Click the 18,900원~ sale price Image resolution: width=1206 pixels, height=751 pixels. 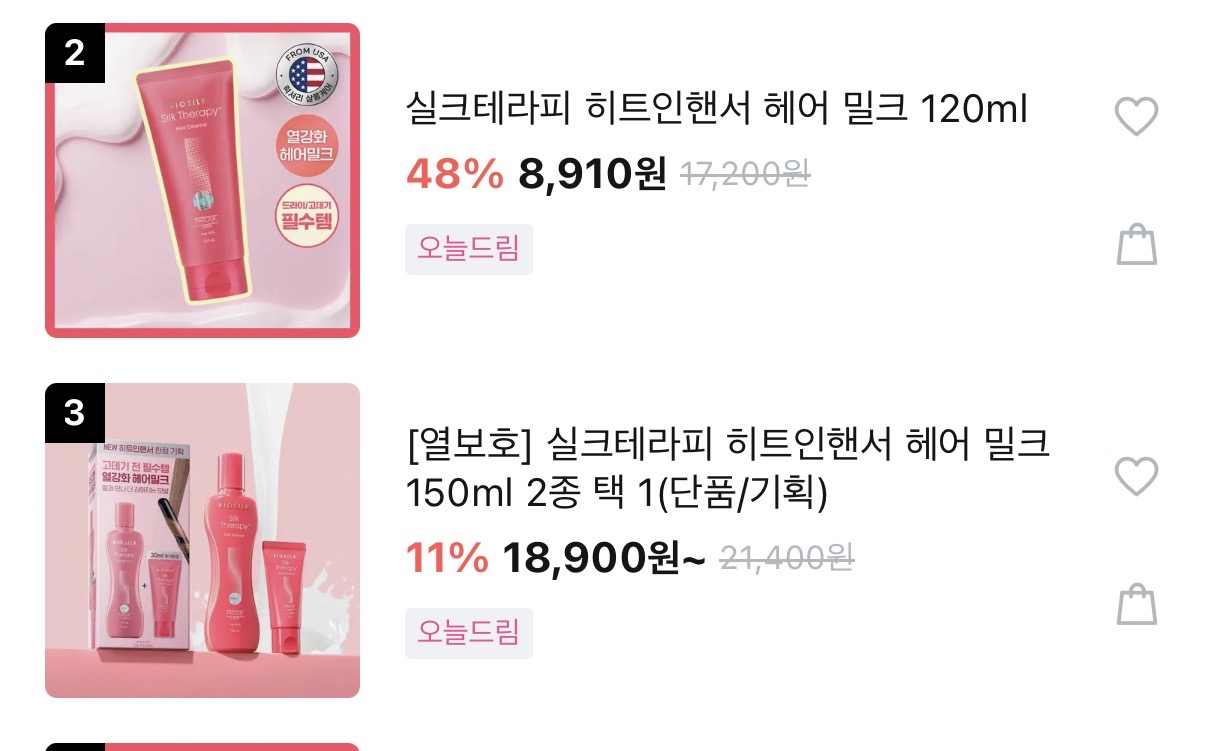[x=604, y=558]
